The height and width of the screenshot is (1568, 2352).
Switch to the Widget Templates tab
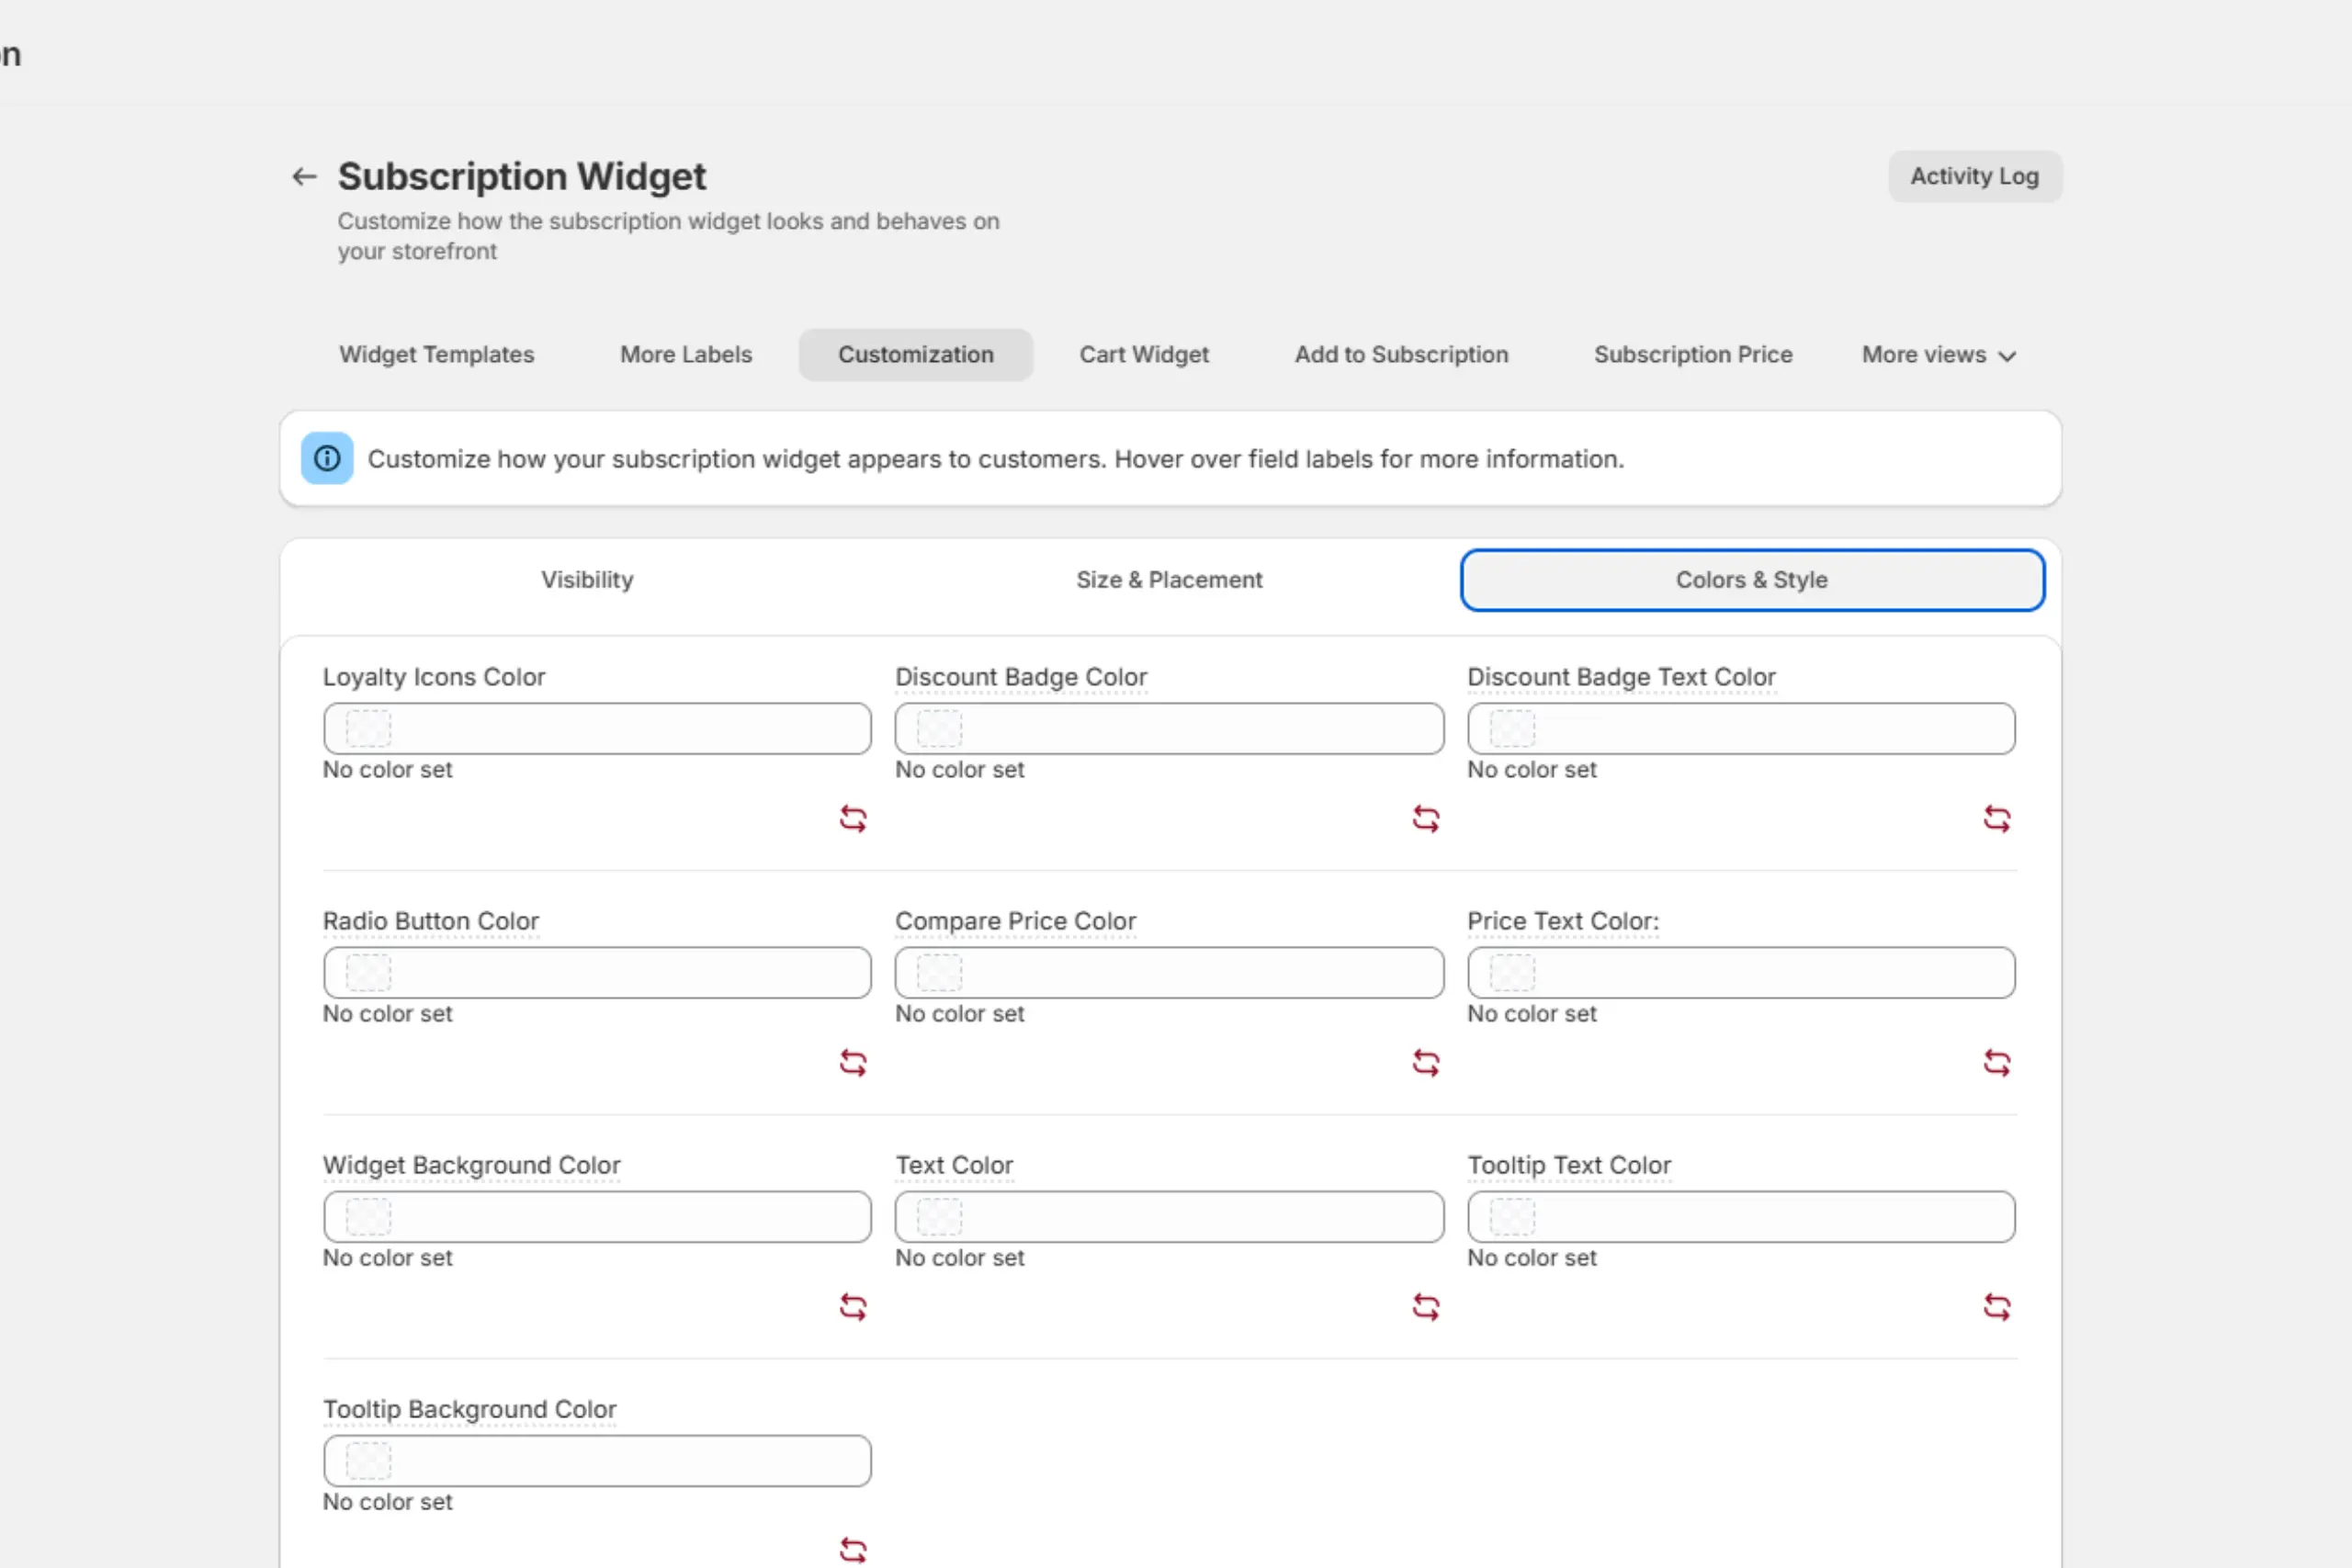click(x=437, y=355)
